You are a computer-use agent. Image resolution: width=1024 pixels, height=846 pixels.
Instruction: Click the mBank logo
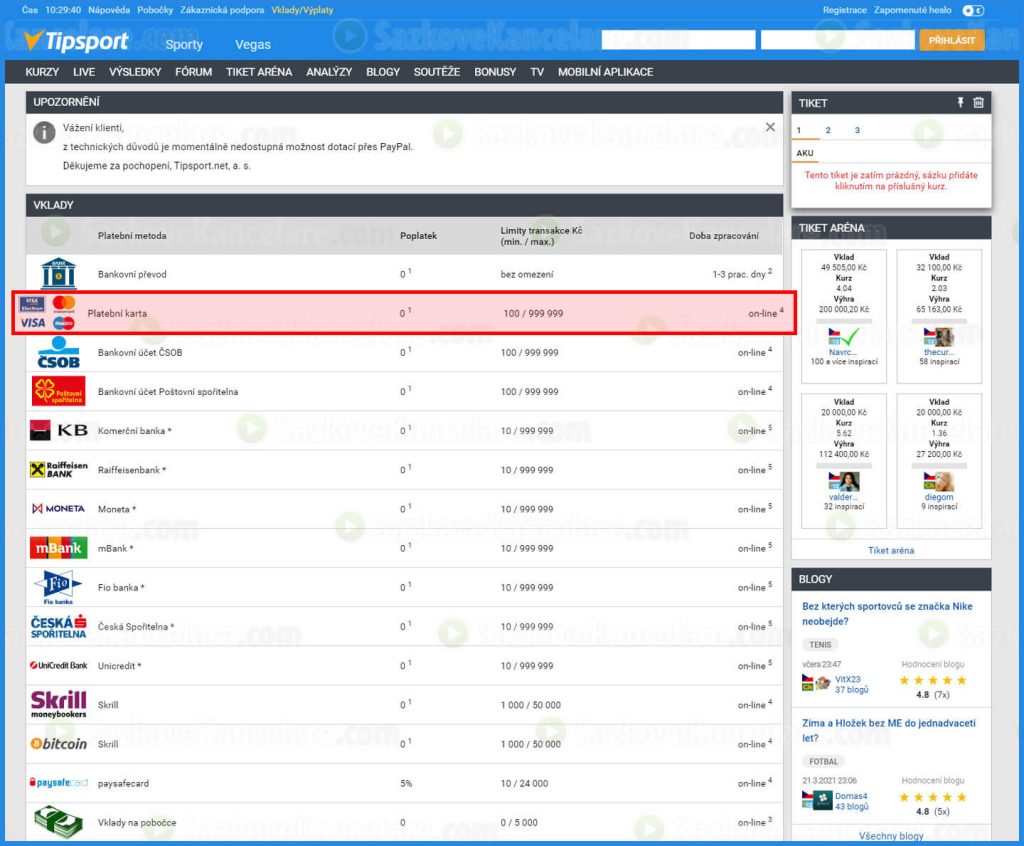click(58, 548)
